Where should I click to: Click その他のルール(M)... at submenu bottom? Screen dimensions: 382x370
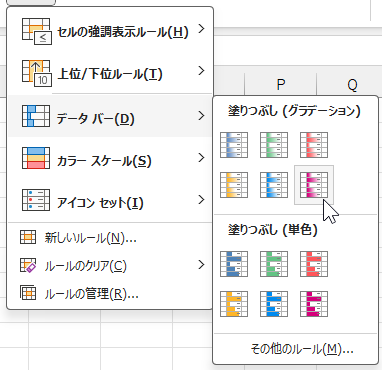coord(296,349)
